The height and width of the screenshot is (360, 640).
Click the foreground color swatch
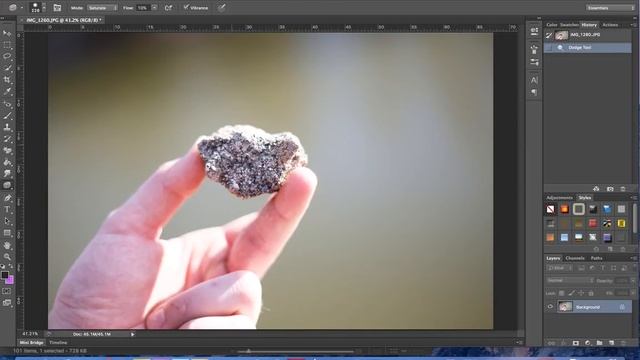click(x=5, y=275)
